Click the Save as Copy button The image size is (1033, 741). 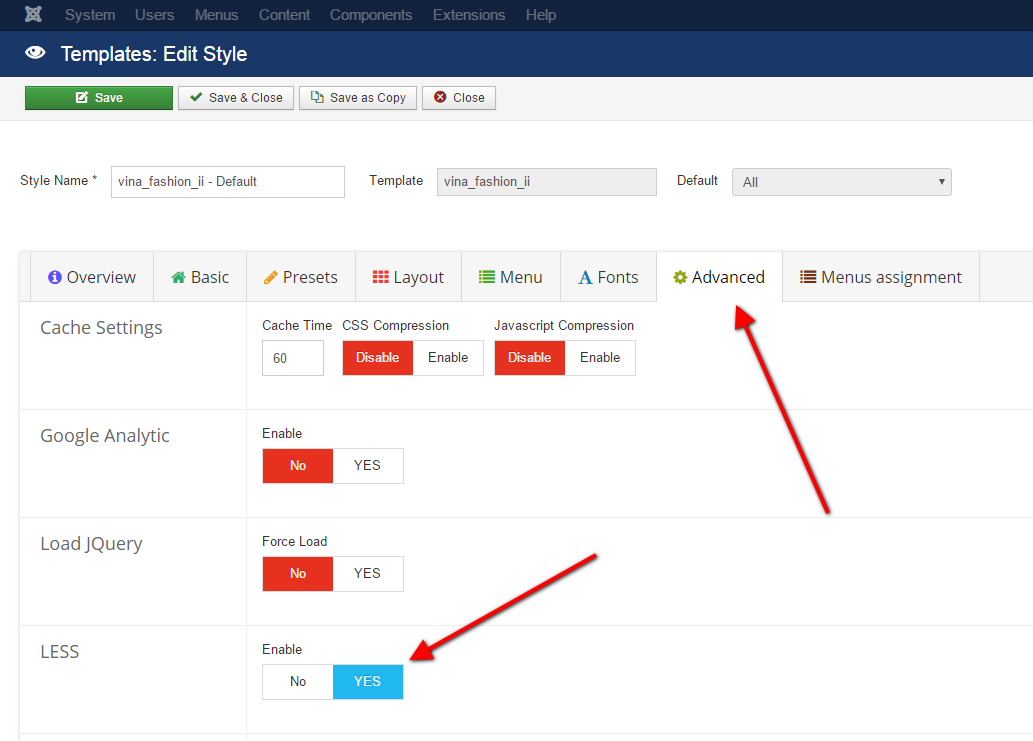pos(358,98)
